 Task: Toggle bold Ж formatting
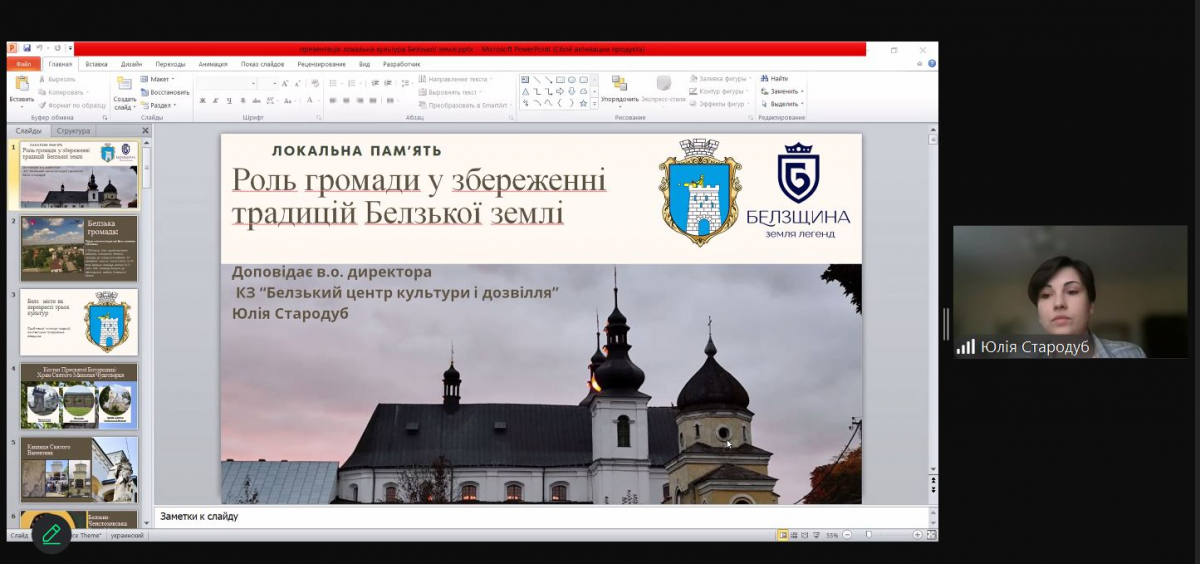(x=202, y=101)
